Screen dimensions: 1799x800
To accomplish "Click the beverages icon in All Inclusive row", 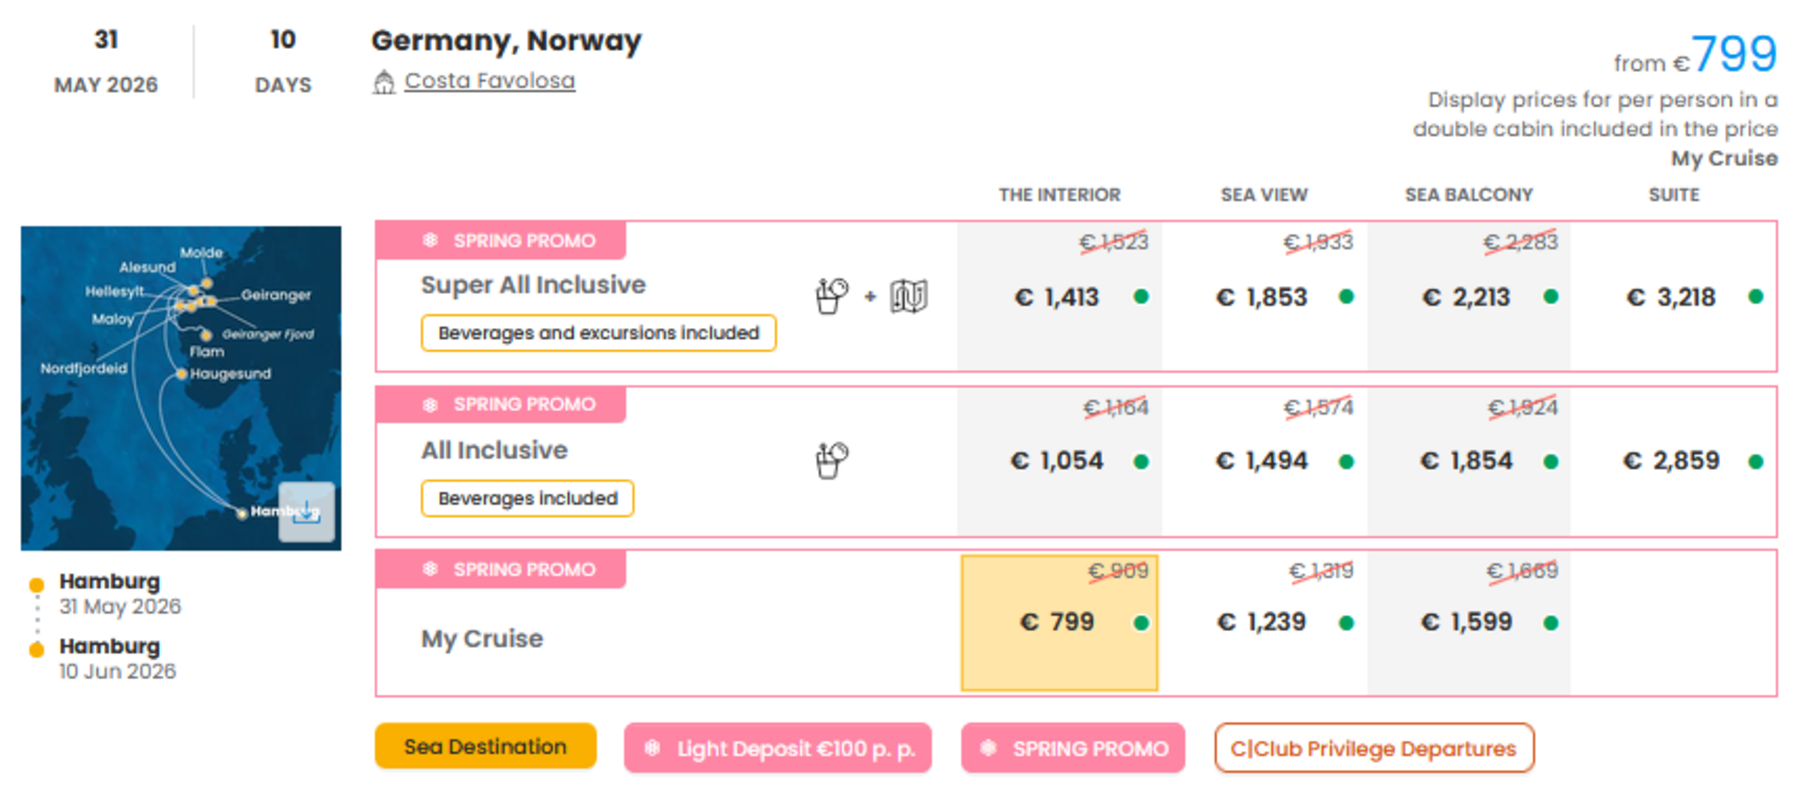I will pyautogui.click(x=831, y=461).
